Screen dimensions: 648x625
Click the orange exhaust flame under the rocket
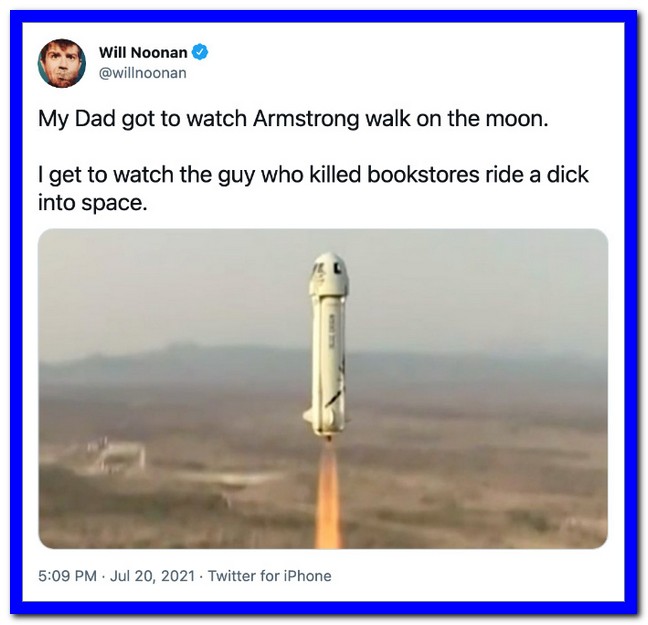pos(328,497)
